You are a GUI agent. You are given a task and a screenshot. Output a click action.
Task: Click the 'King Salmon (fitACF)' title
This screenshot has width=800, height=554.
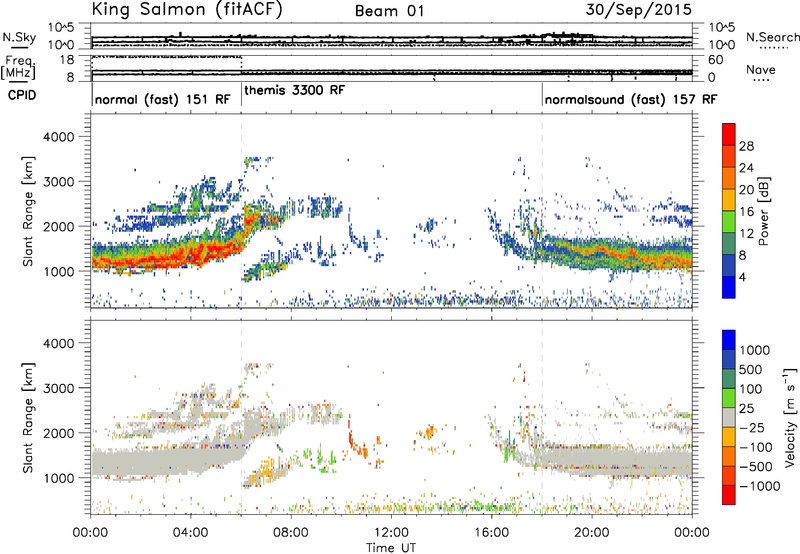tap(187, 9)
